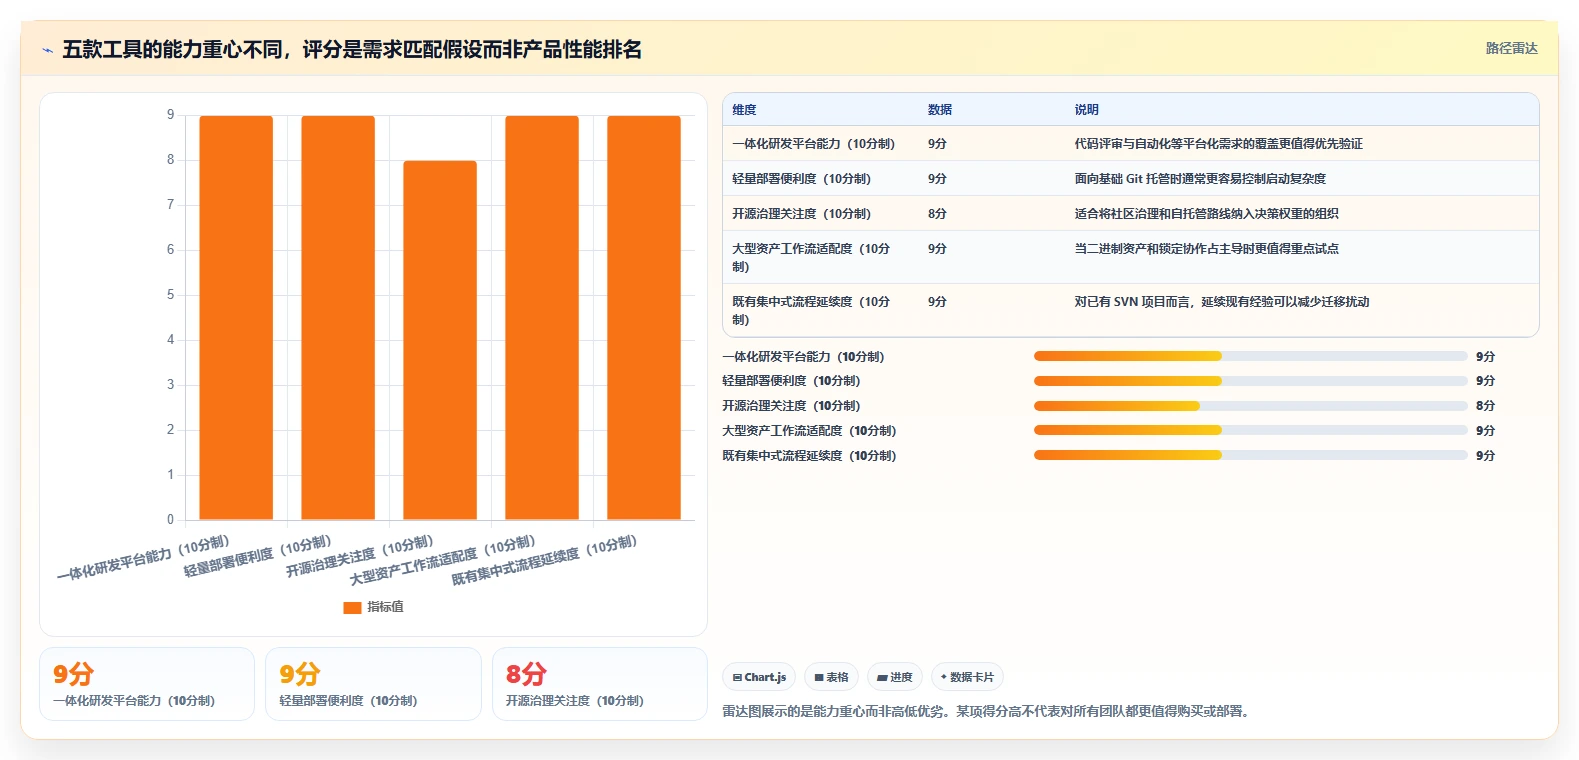Select table row 开源治理关注度（10分制）
Screen dimensions: 1579x760
[1130, 214]
